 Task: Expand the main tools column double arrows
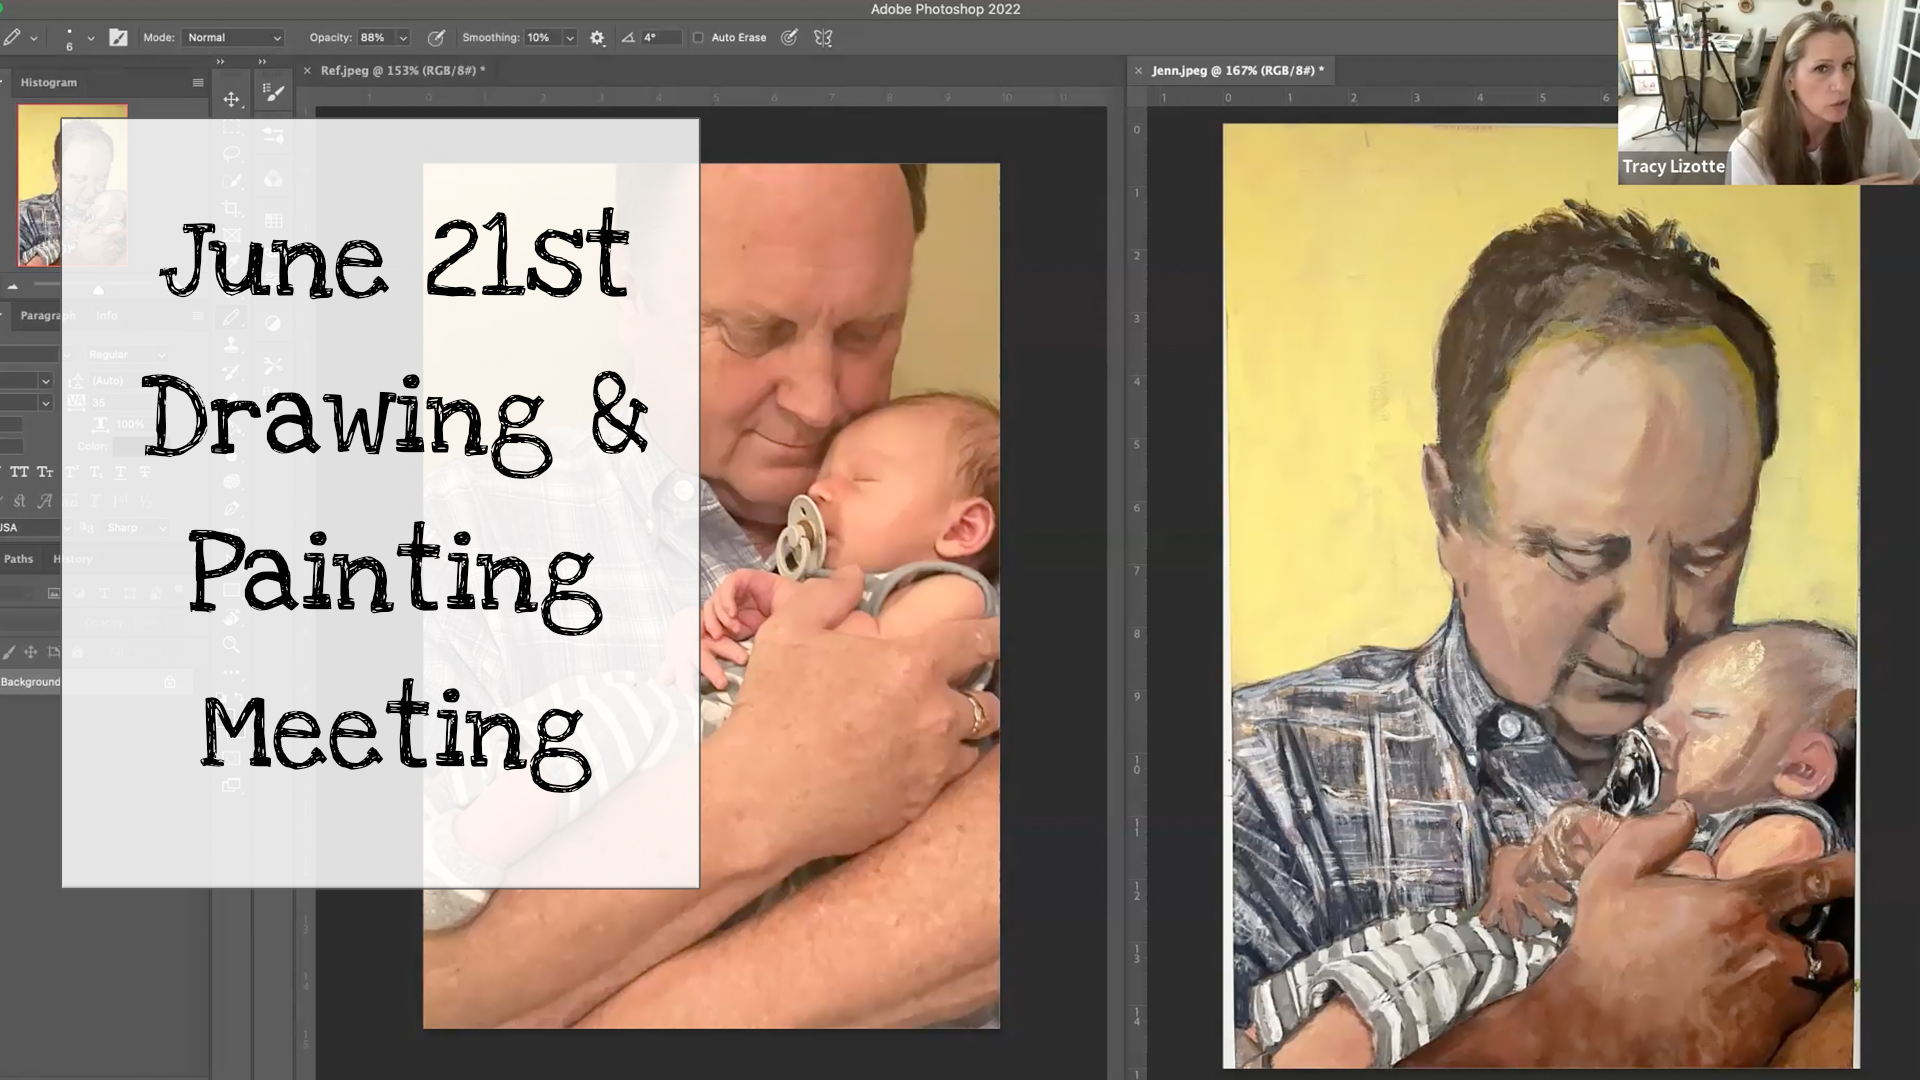221,61
